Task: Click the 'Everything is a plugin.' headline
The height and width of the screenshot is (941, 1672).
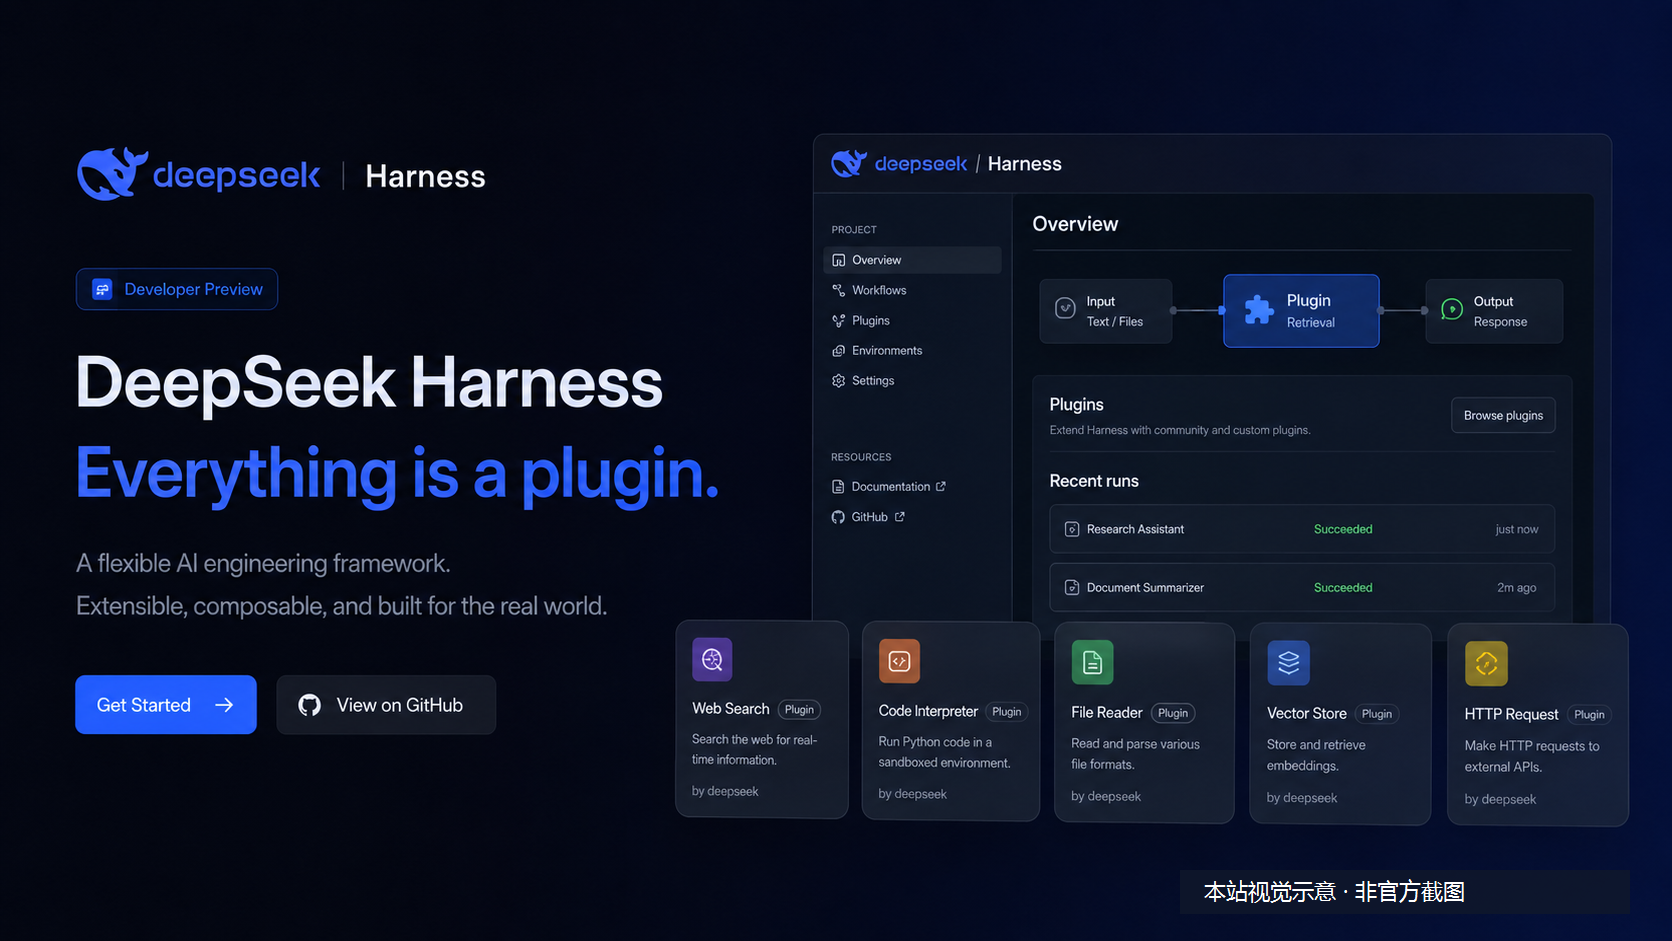Action: pyautogui.click(x=398, y=476)
